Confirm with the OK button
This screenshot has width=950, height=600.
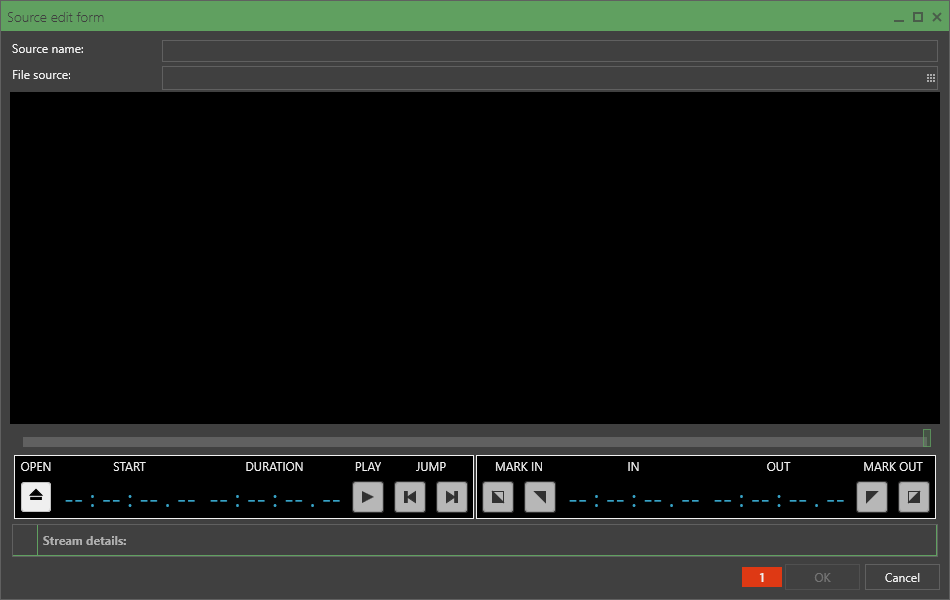click(x=822, y=578)
